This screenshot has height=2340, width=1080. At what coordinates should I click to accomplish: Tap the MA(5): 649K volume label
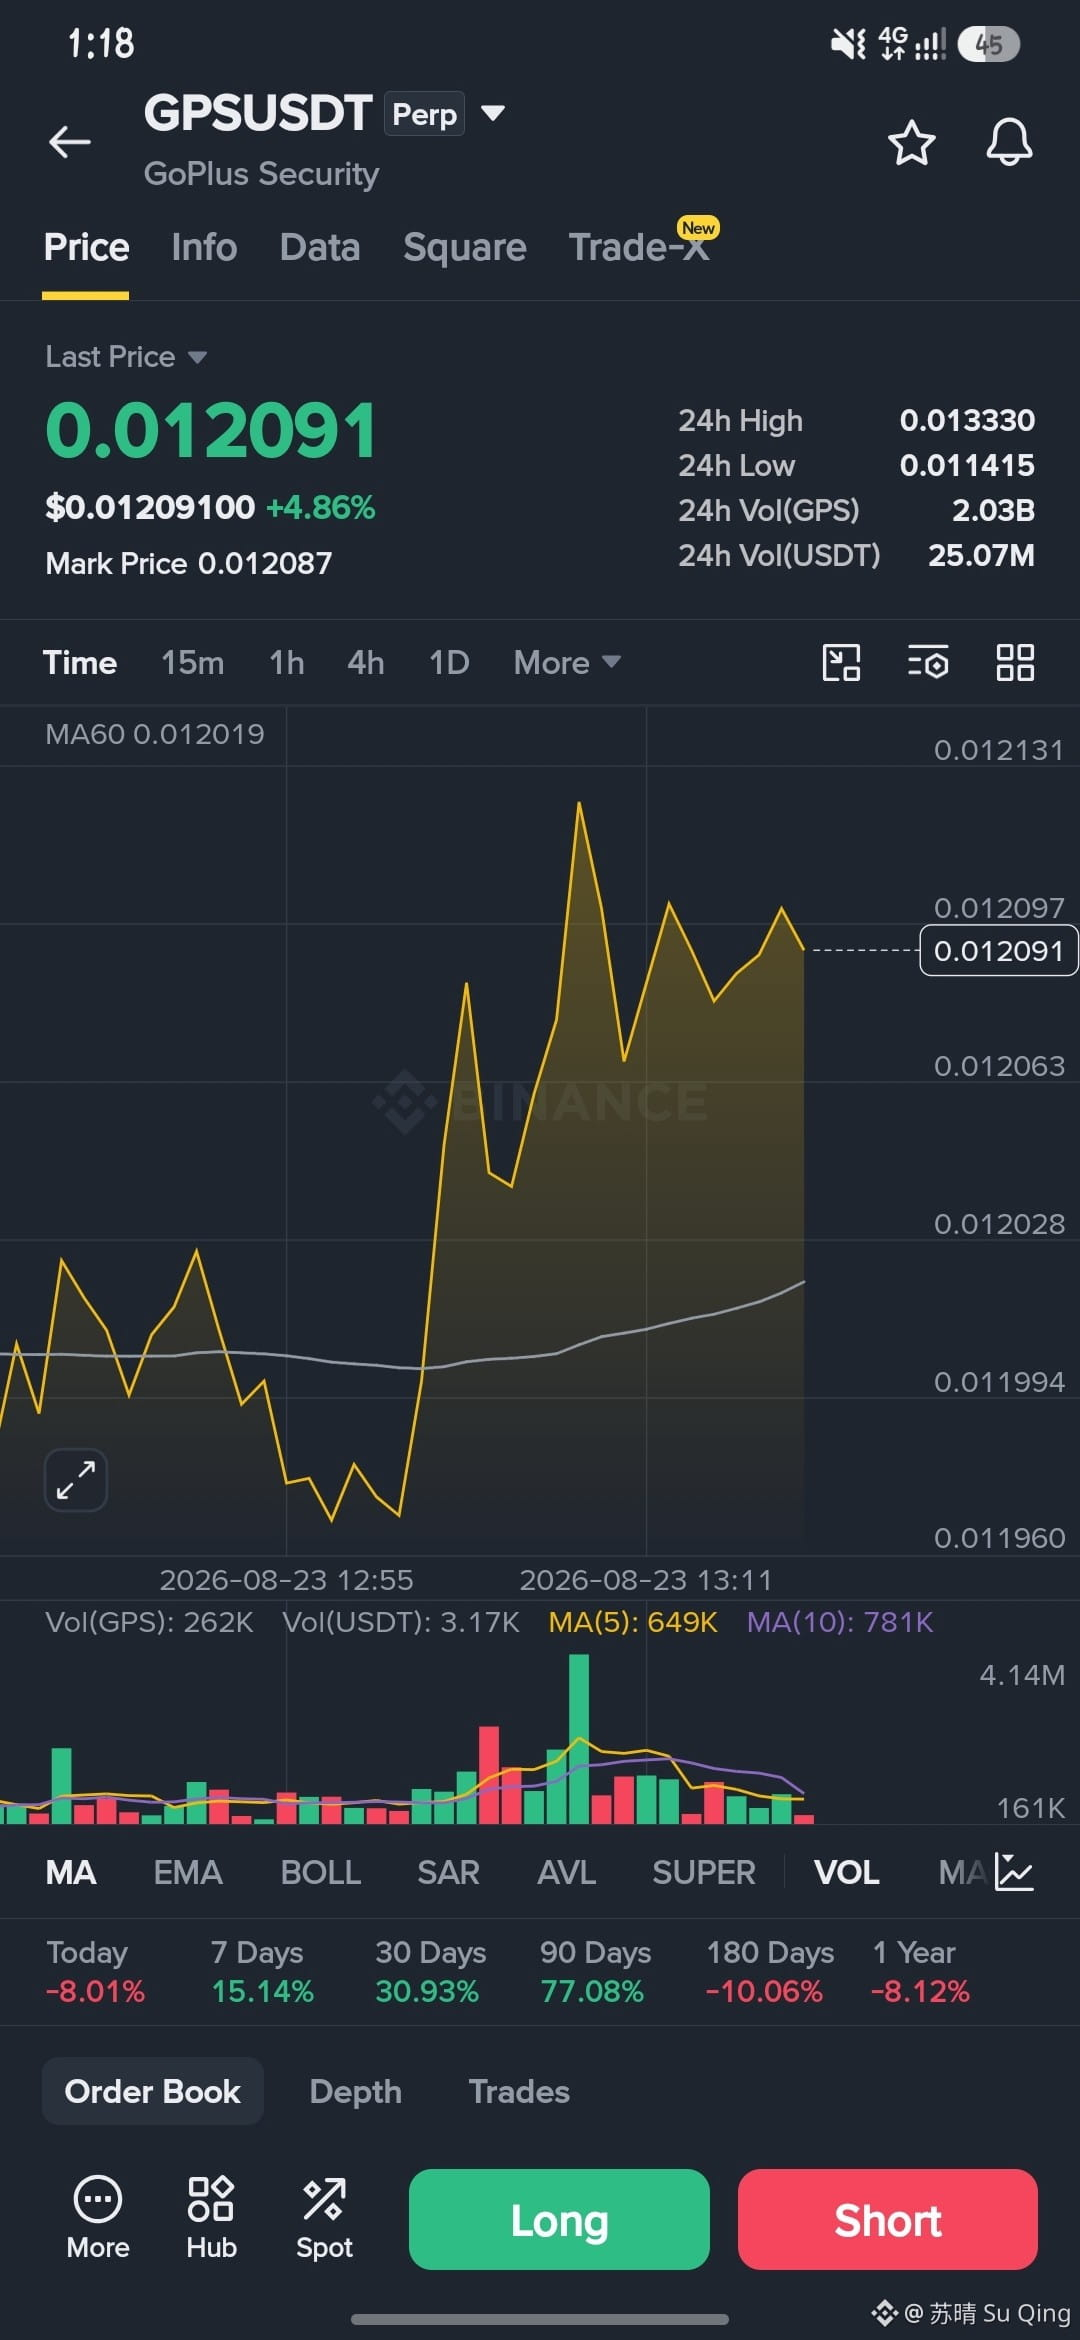click(x=633, y=1622)
